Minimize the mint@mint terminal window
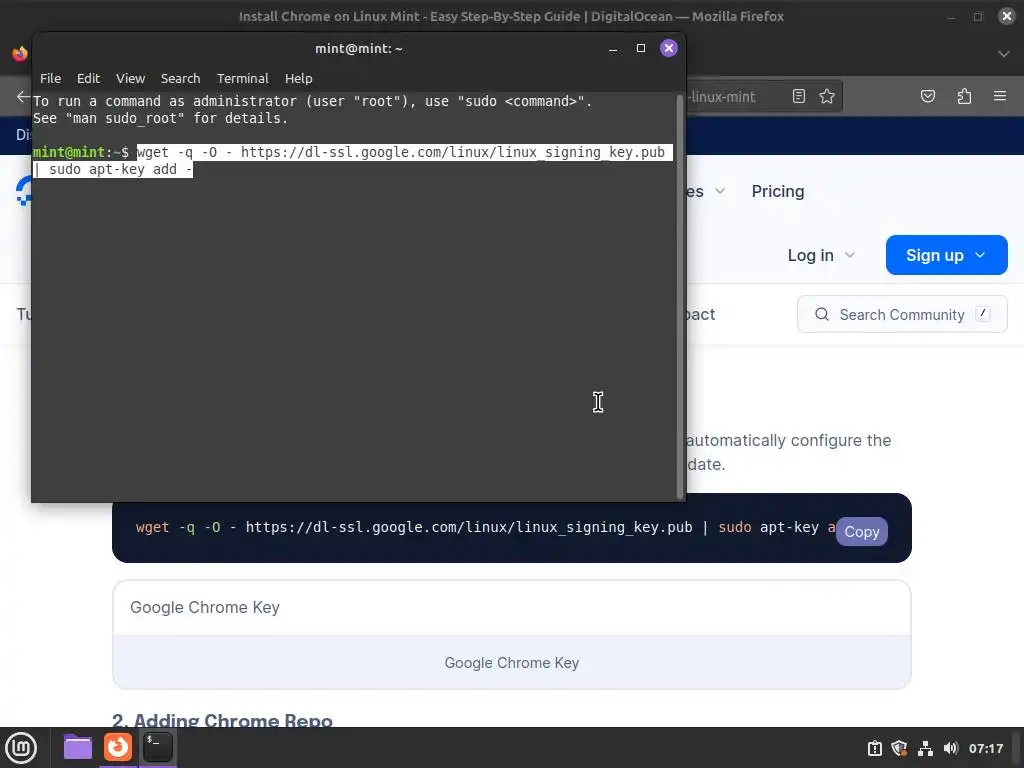1024x768 pixels. coord(613,48)
